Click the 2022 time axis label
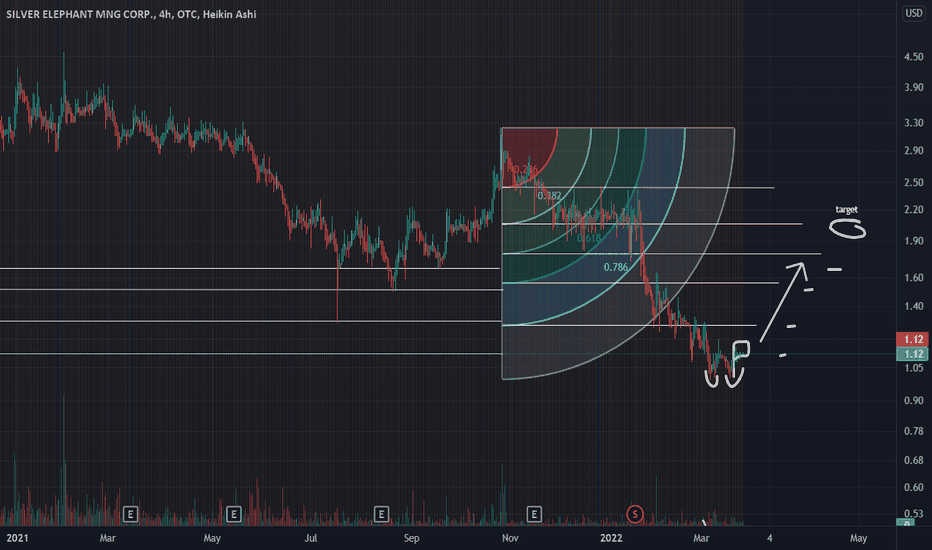 [611, 538]
